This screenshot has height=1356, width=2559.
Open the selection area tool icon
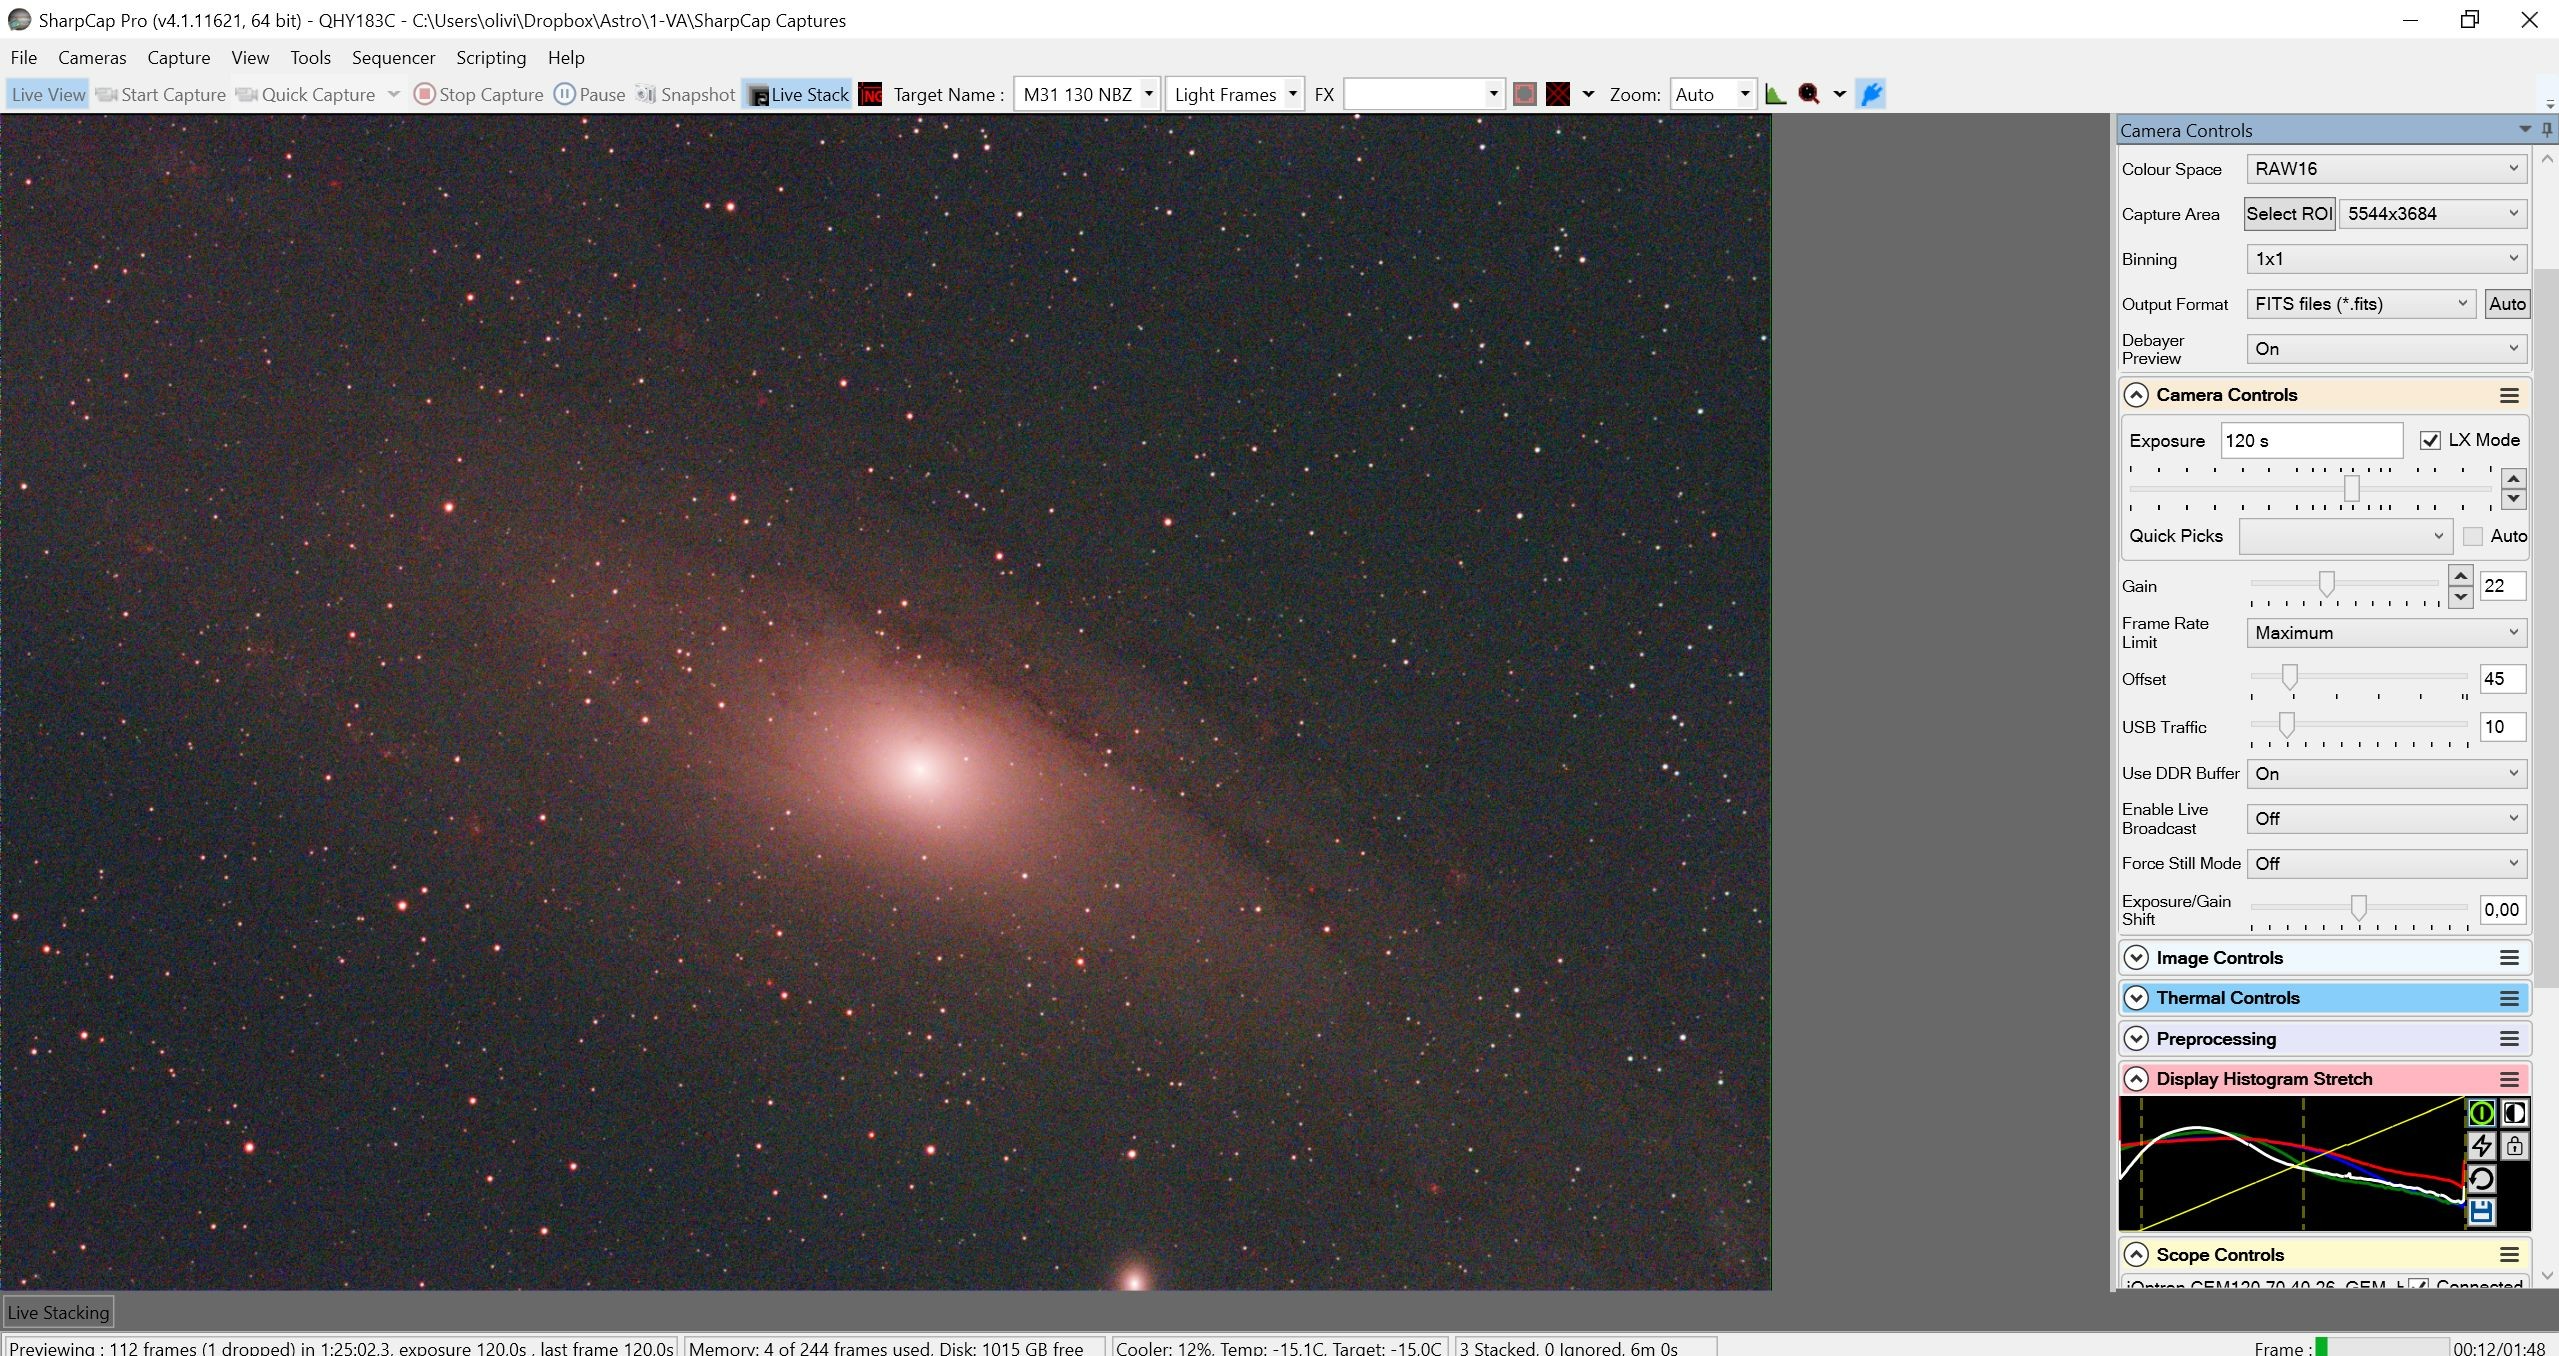coord(1524,94)
